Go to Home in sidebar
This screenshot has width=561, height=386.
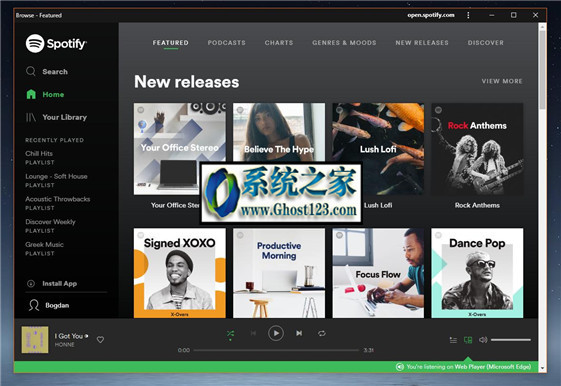click(x=45, y=94)
